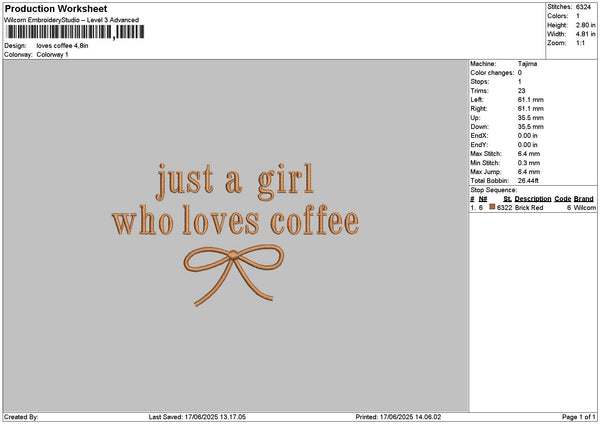Click the barcode in the header
Image resolution: width=600 pixels, height=424 pixels.
pos(74,32)
